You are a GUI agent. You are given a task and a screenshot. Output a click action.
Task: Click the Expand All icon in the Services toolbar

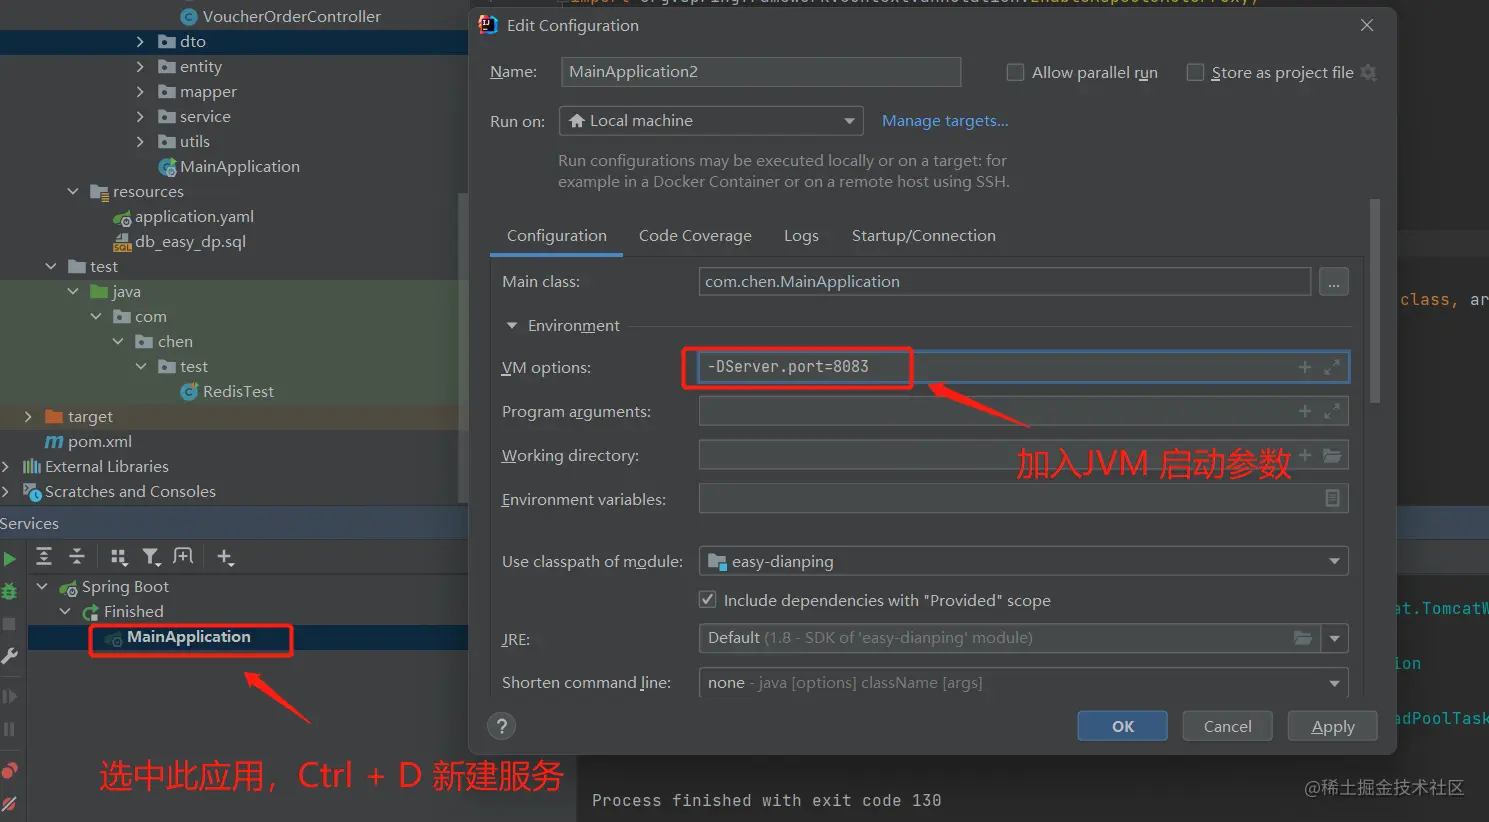click(44, 557)
